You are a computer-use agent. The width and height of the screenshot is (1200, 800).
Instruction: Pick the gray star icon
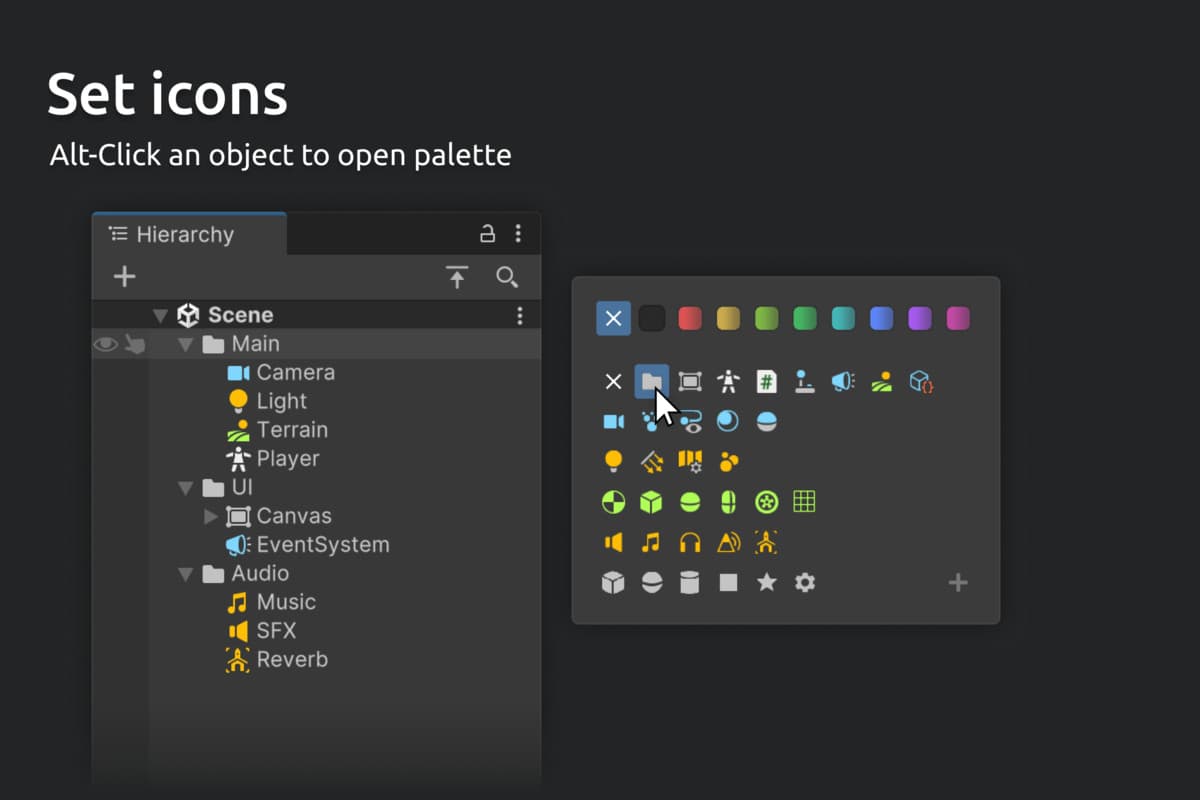pos(766,582)
